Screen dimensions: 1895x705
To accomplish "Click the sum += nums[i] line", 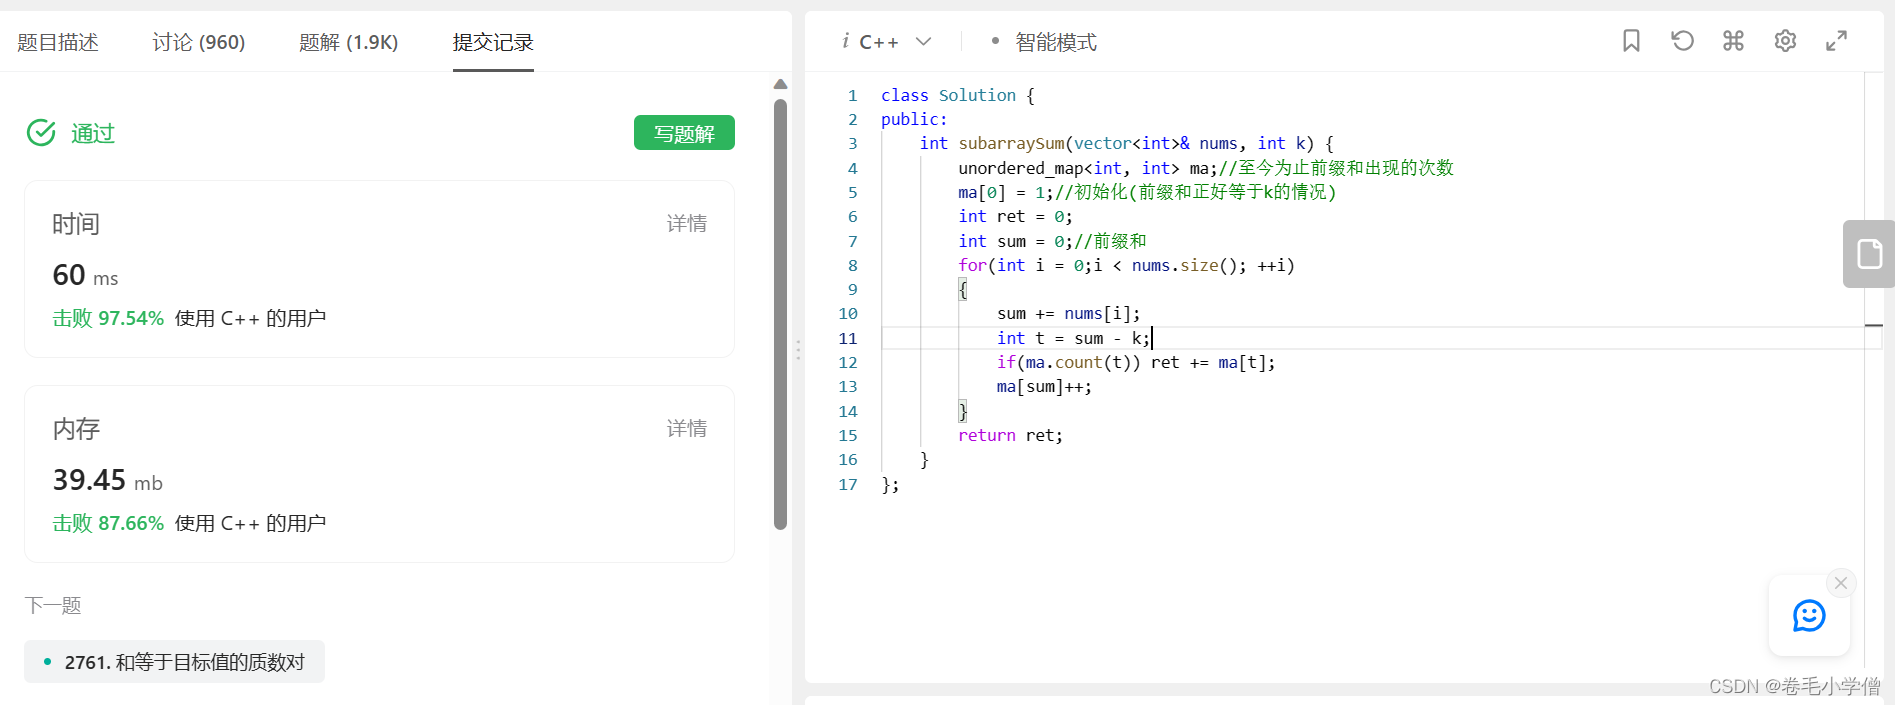I will click(1068, 313).
